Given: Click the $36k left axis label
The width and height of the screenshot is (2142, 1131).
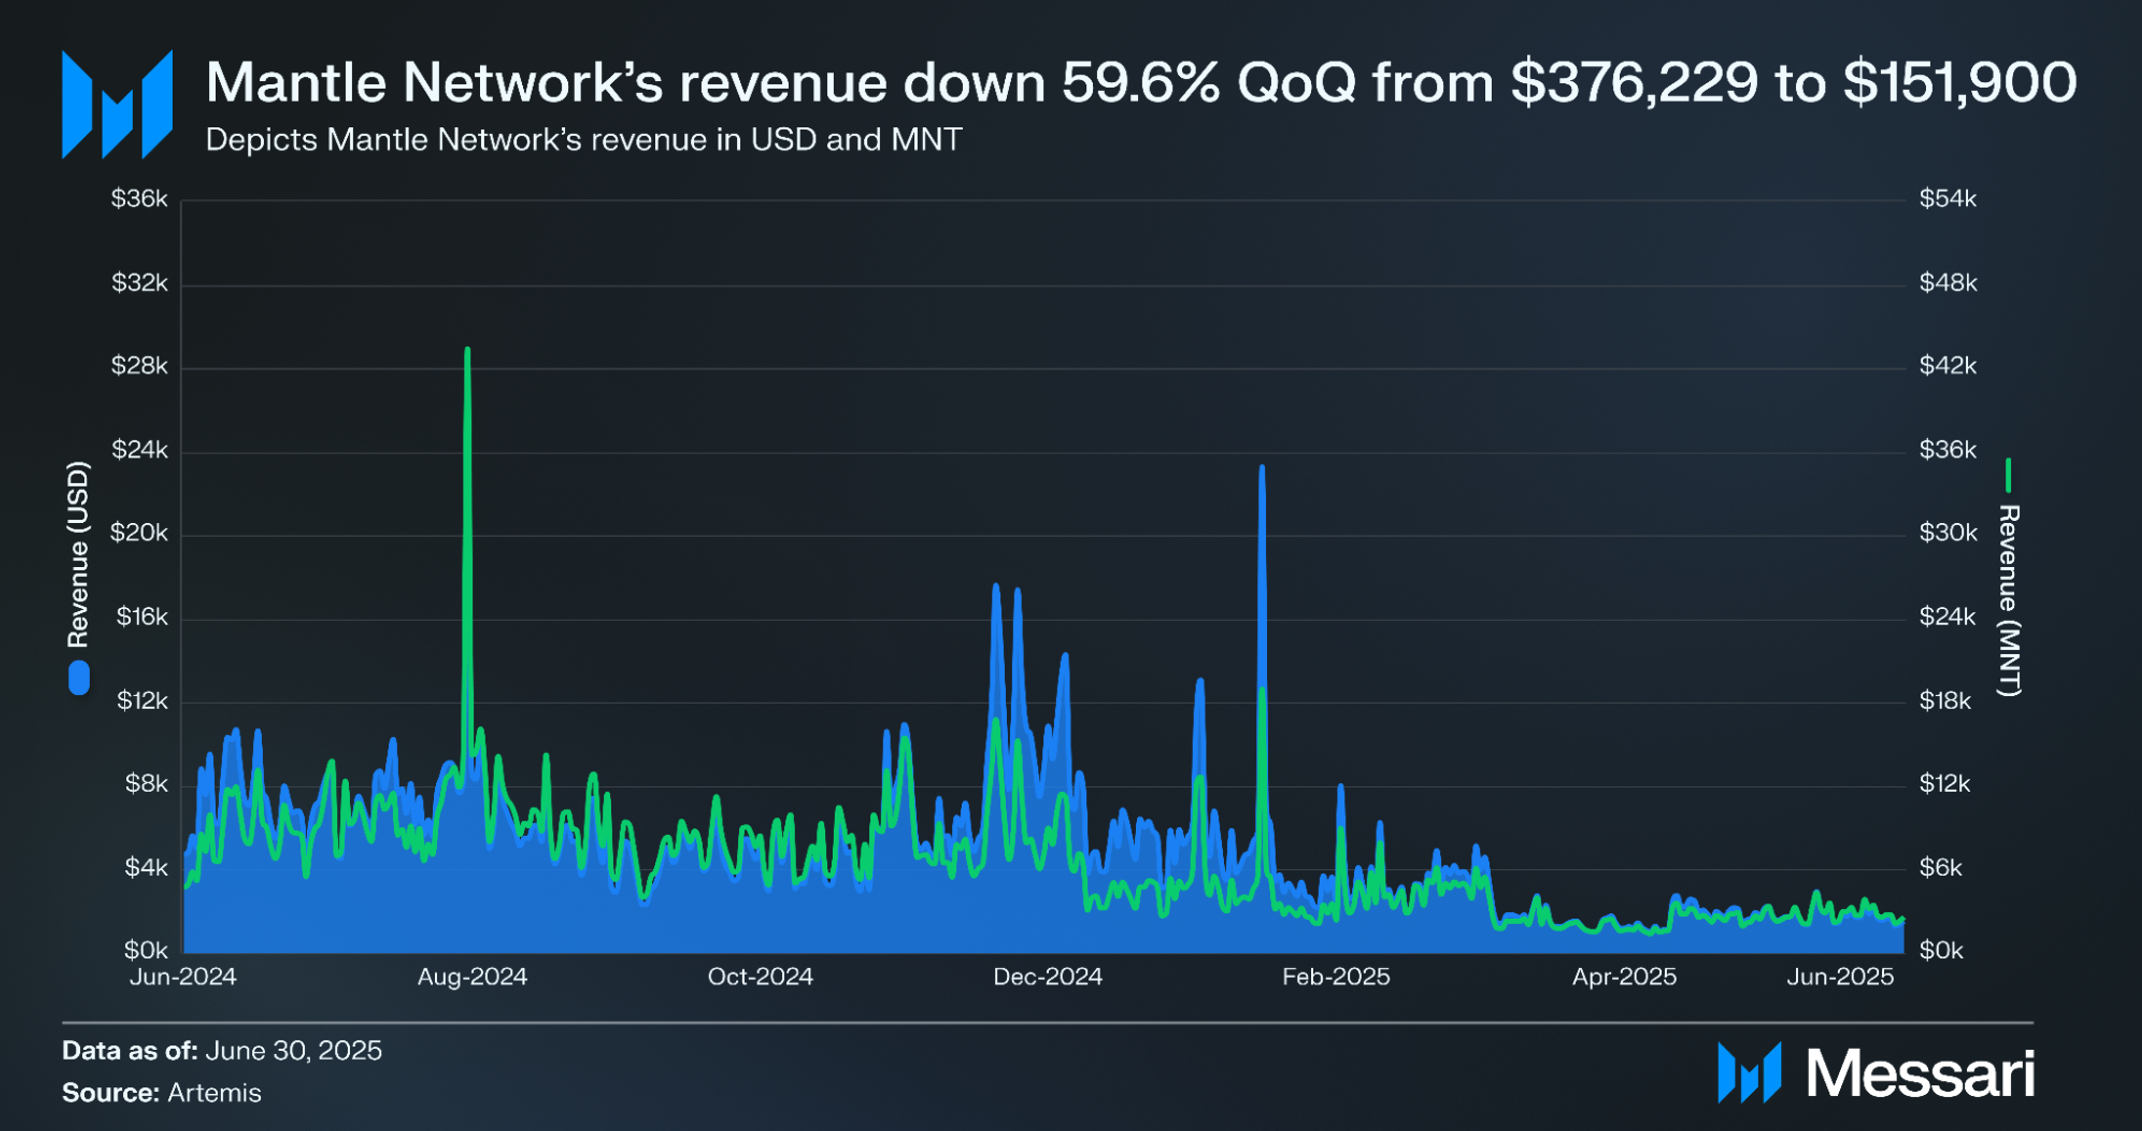Looking at the screenshot, I should tap(139, 199).
